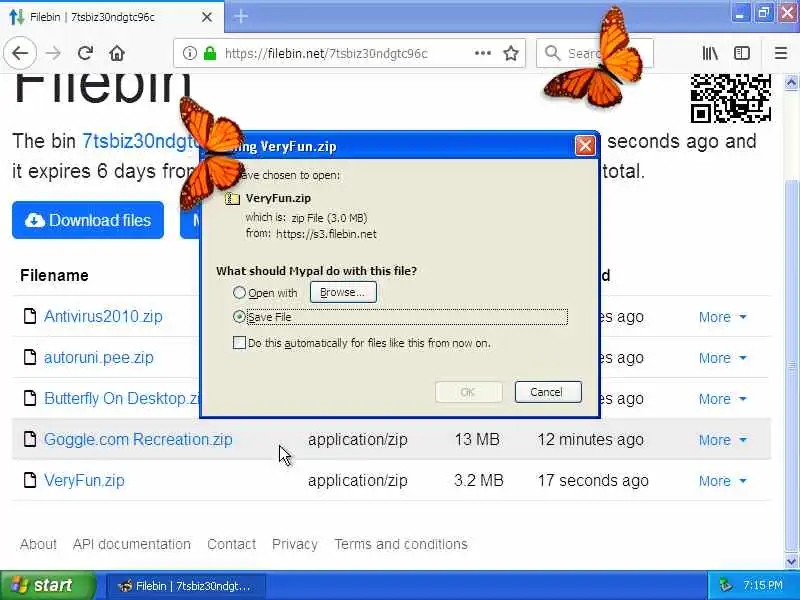
Task: Select the Filebin browser tab
Action: (112, 17)
